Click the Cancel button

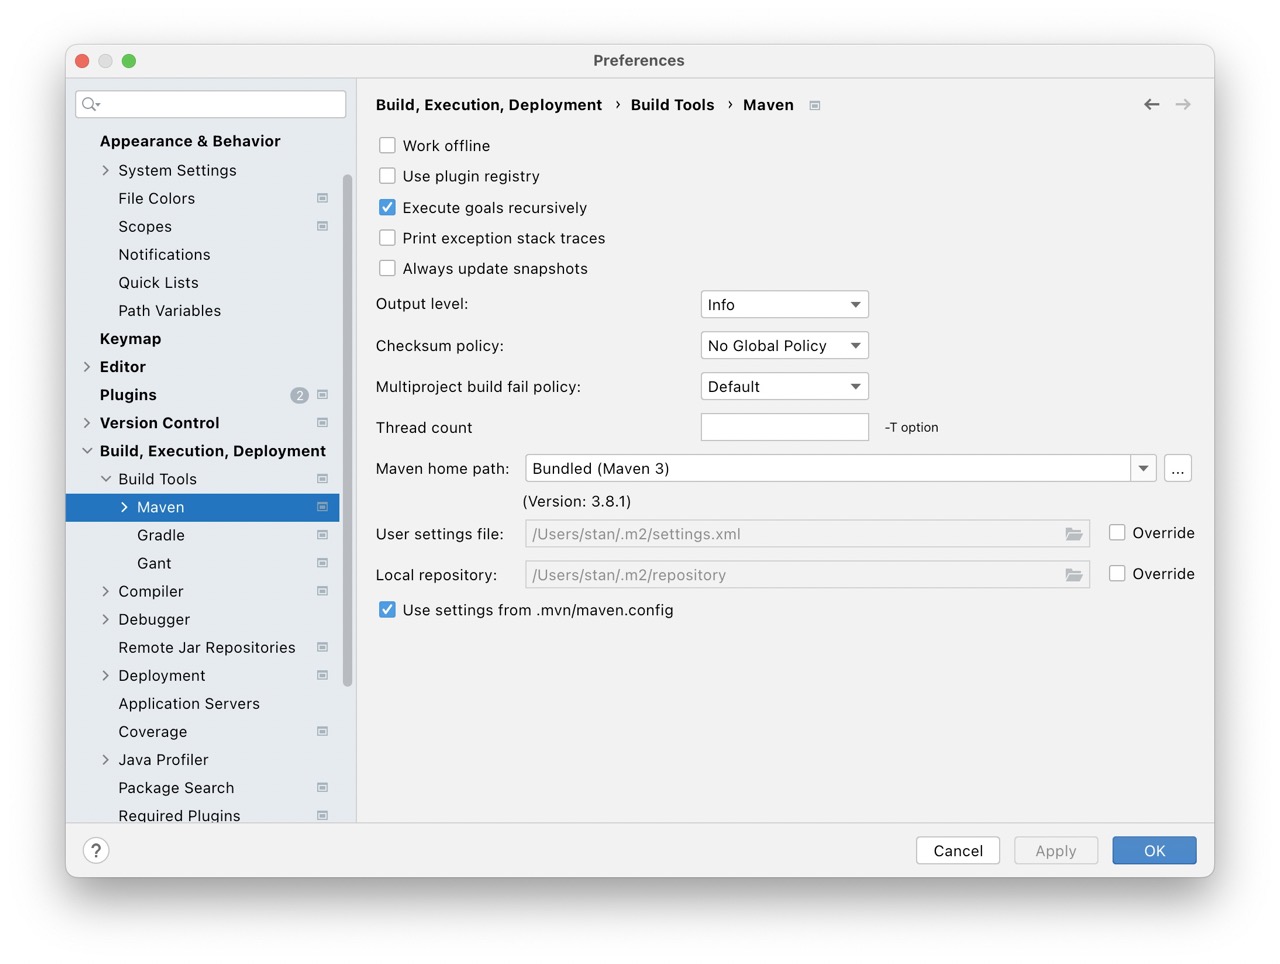(x=957, y=850)
